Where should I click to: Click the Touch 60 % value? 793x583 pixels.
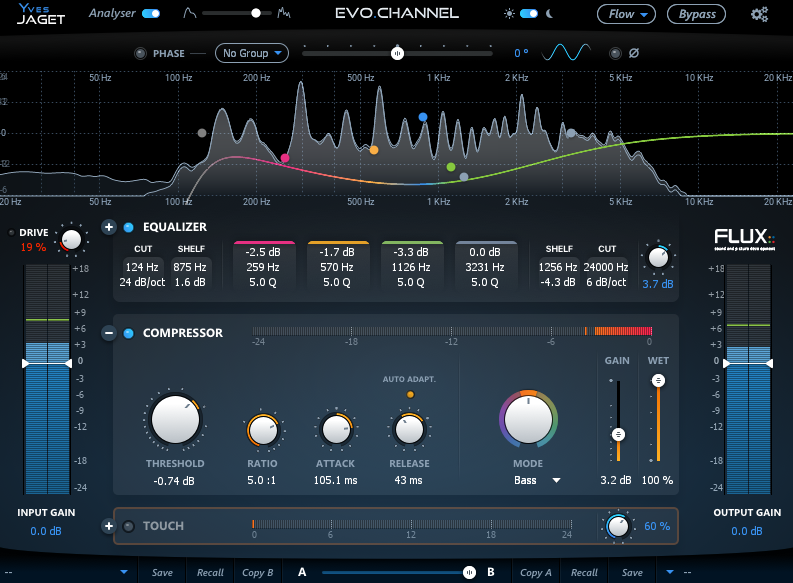point(657,526)
